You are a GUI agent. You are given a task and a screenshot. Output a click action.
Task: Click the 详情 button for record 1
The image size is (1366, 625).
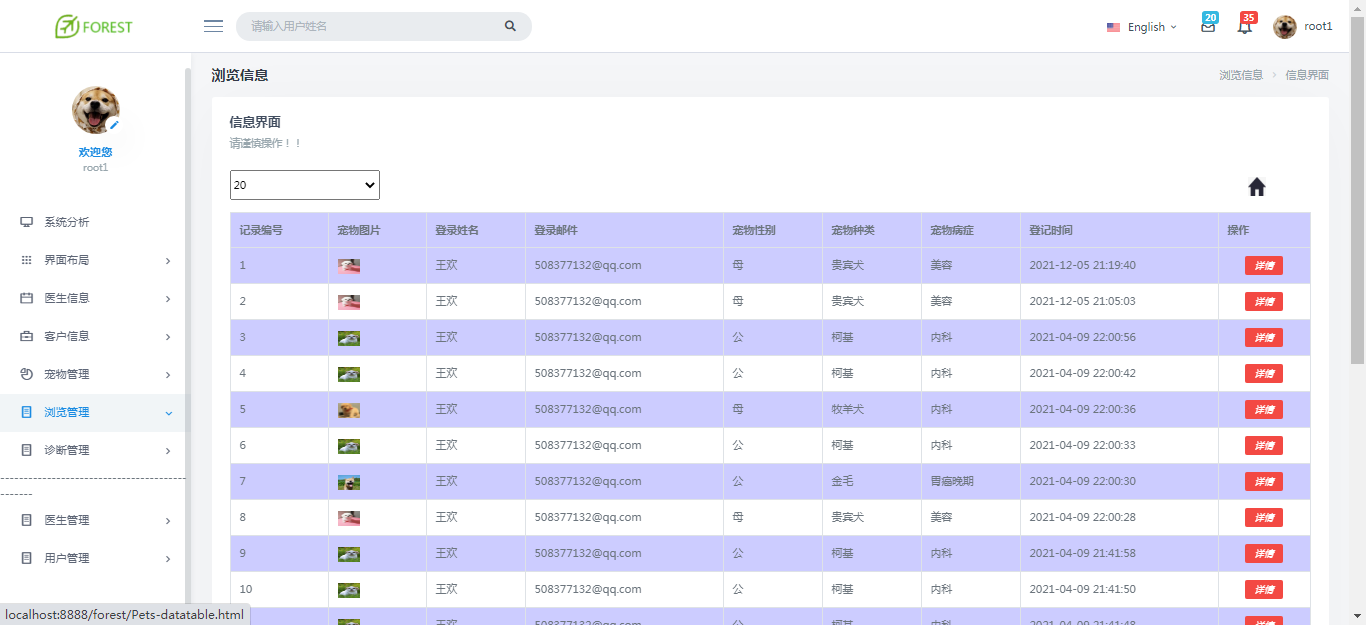click(1263, 266)
